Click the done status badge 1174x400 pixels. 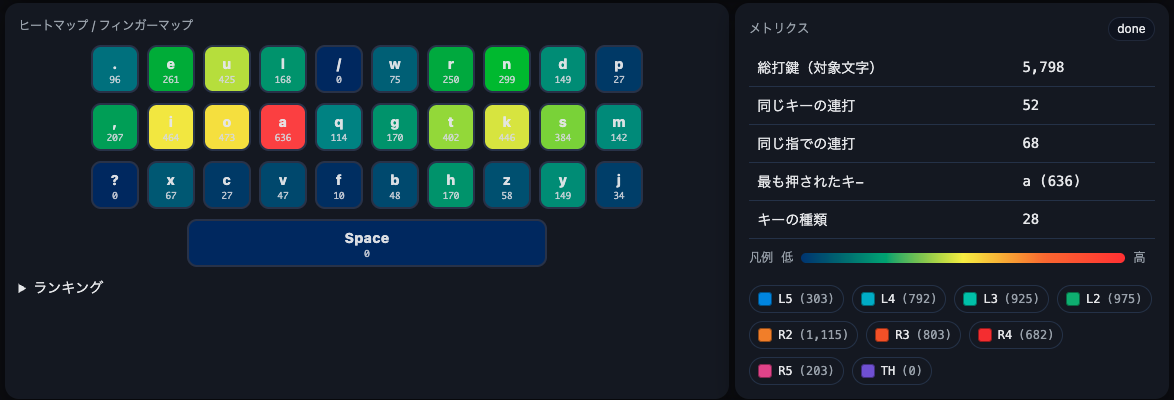pos(1131,28)
